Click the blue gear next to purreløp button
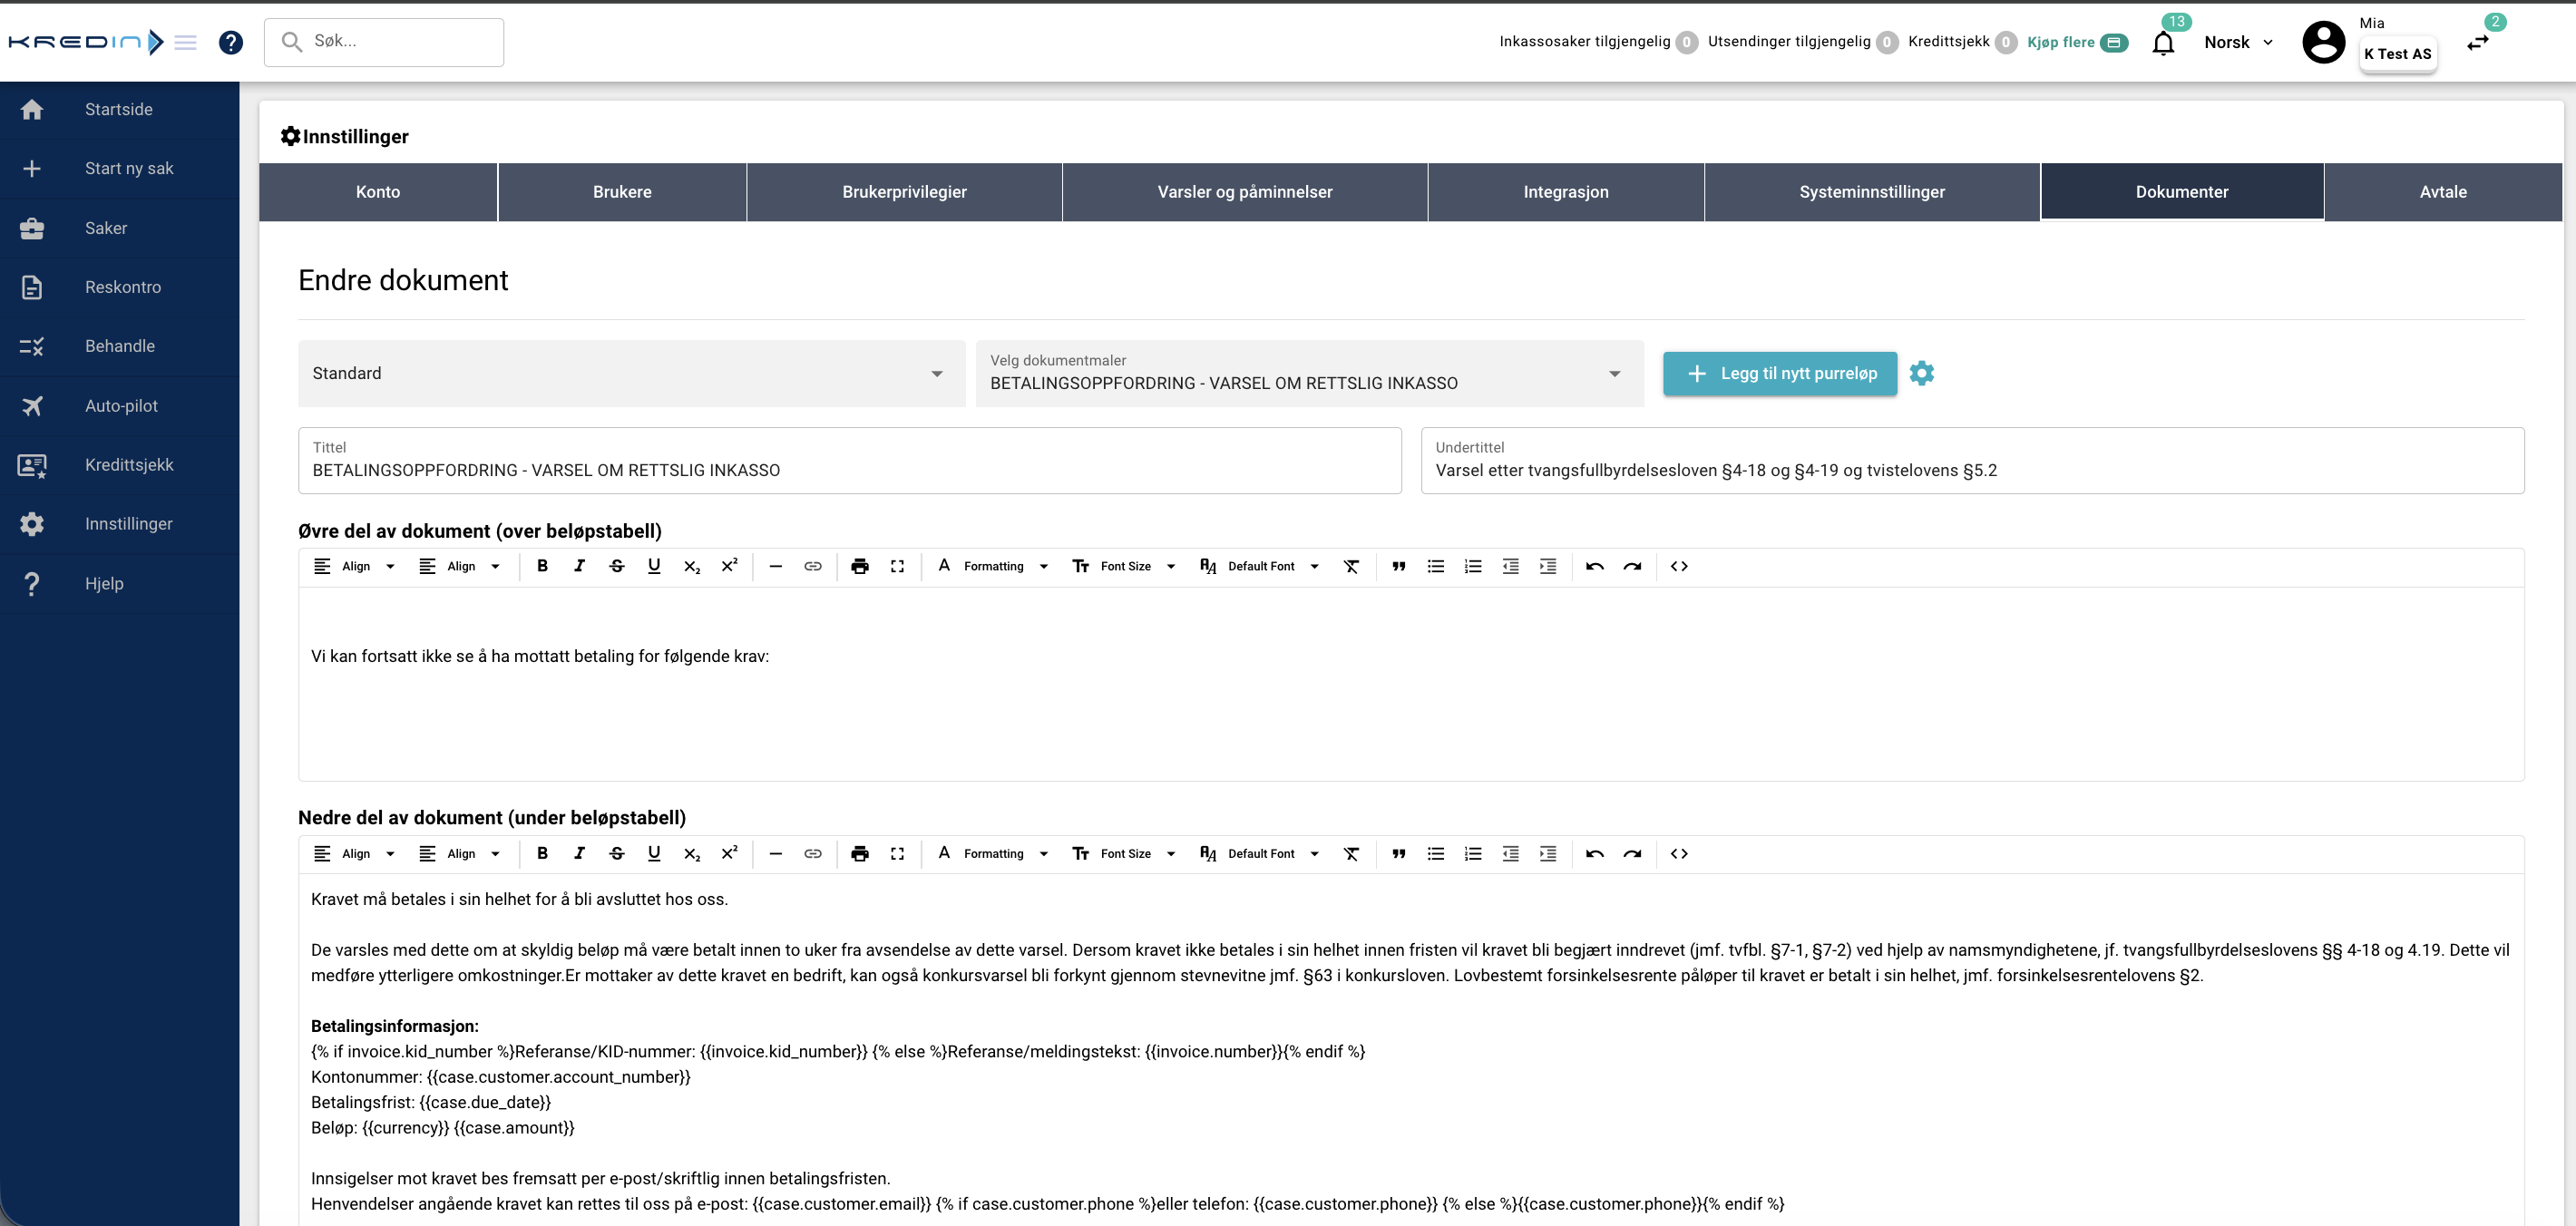 click(1921, 373)
